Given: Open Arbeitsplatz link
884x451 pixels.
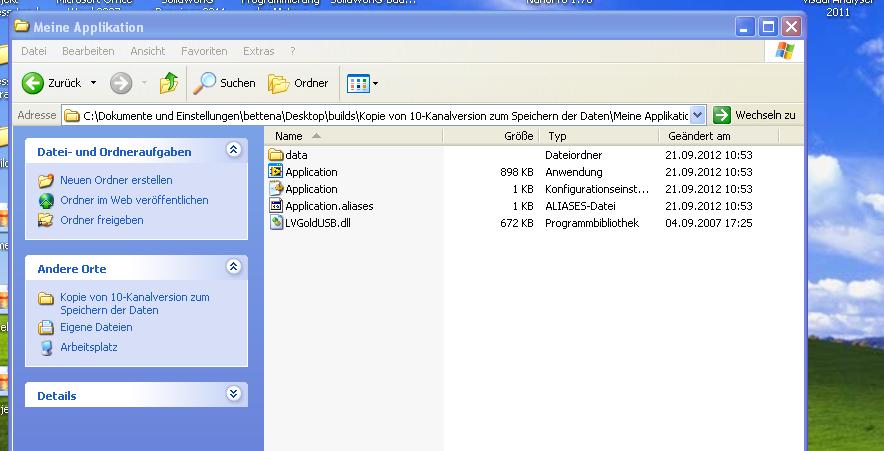Looking at the screenshot, I should 89,347.
